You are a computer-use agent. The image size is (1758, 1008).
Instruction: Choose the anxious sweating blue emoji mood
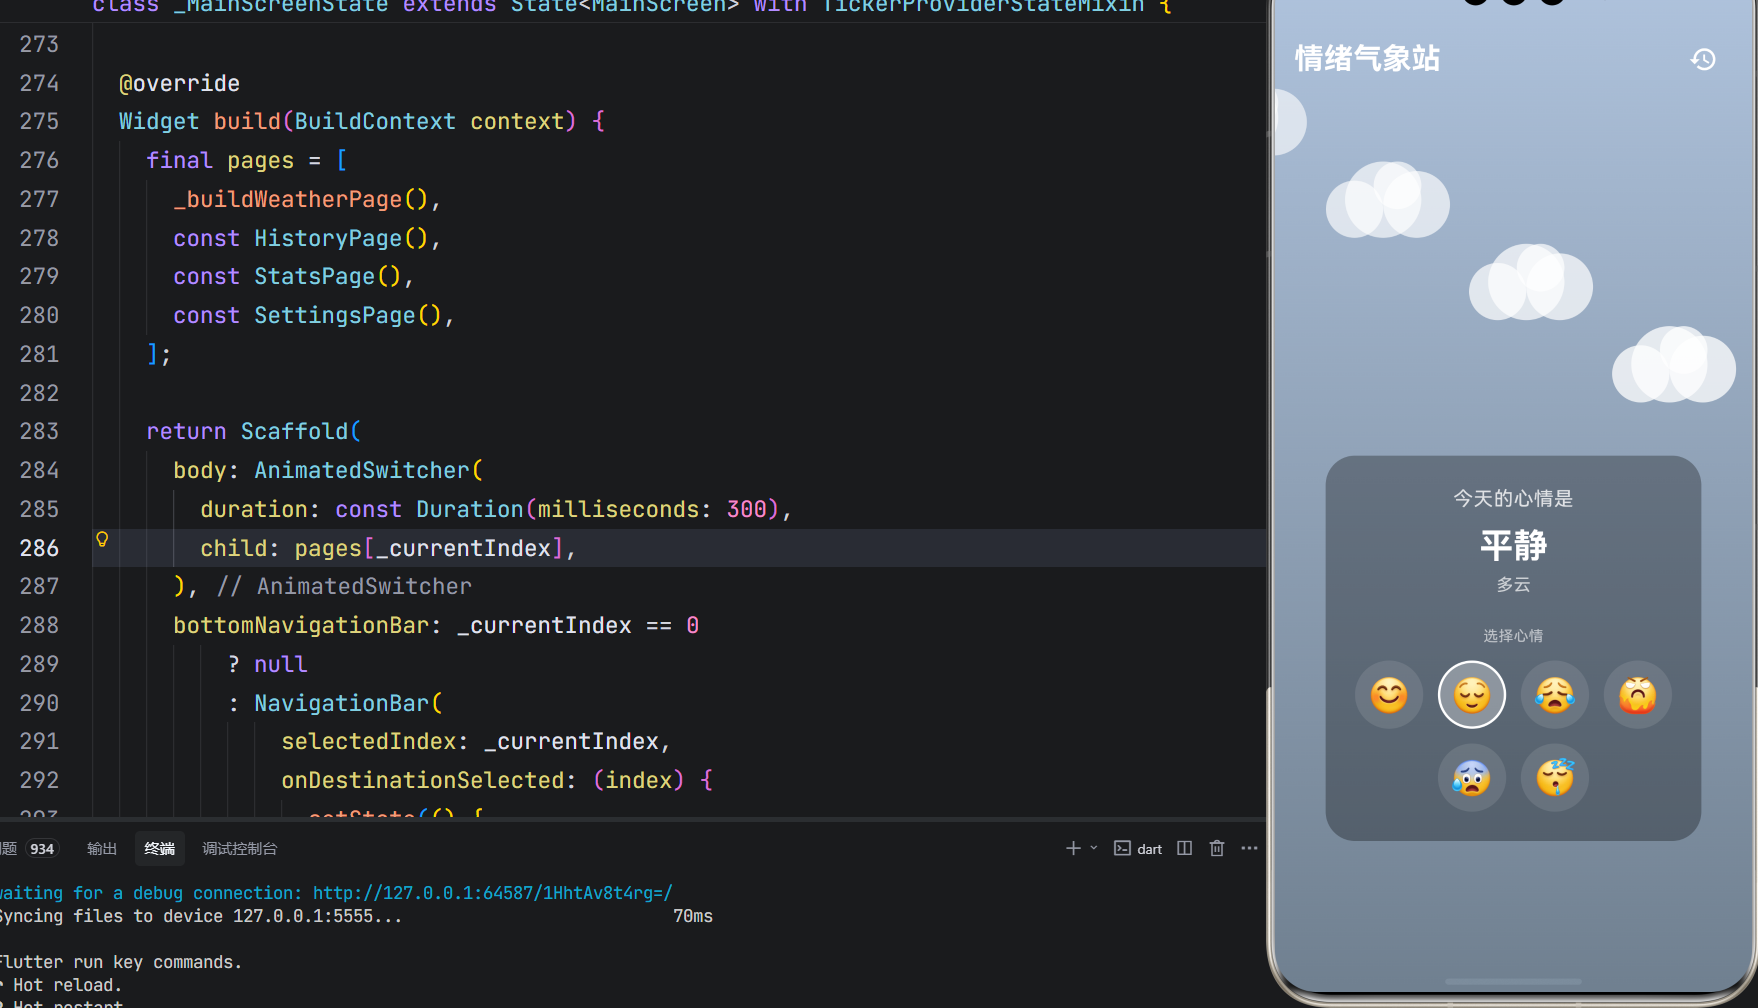pyautogui.click(x=1472, y=778)
